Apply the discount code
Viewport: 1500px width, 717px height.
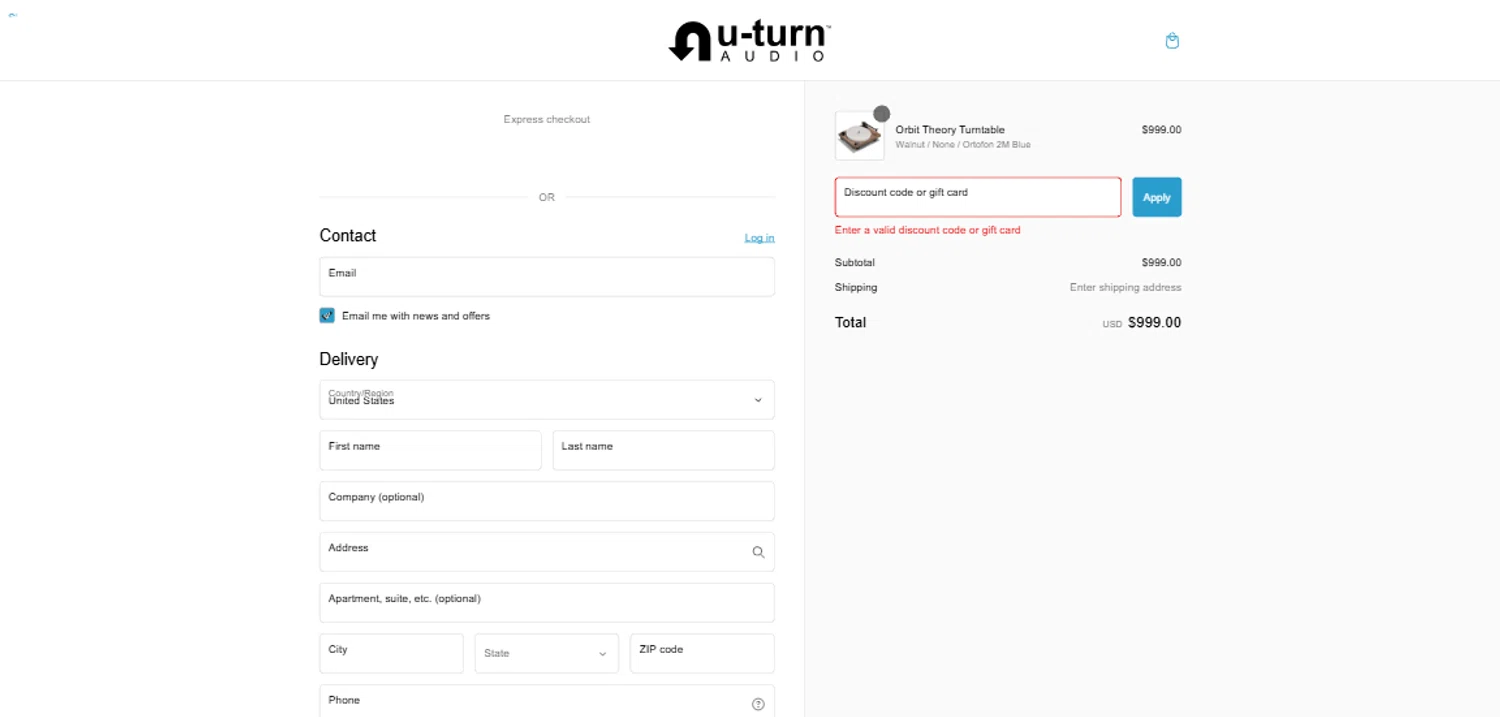1157,197
